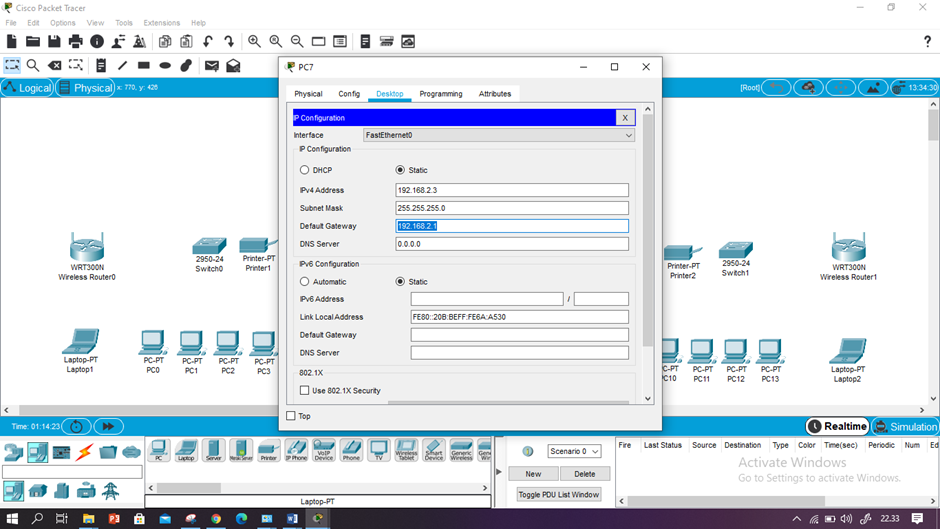Open the Extensions menu
The image size is (940, 529).
161,23
